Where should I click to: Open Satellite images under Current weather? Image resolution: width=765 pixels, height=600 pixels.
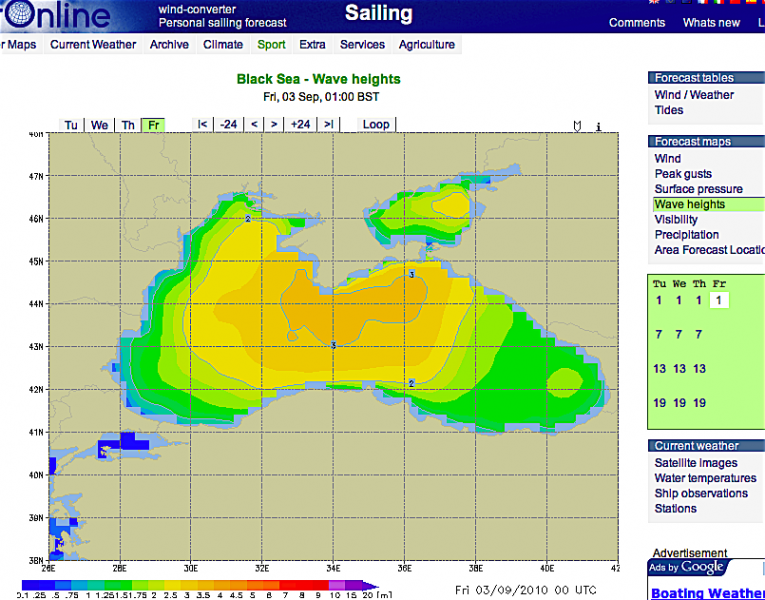696,463
